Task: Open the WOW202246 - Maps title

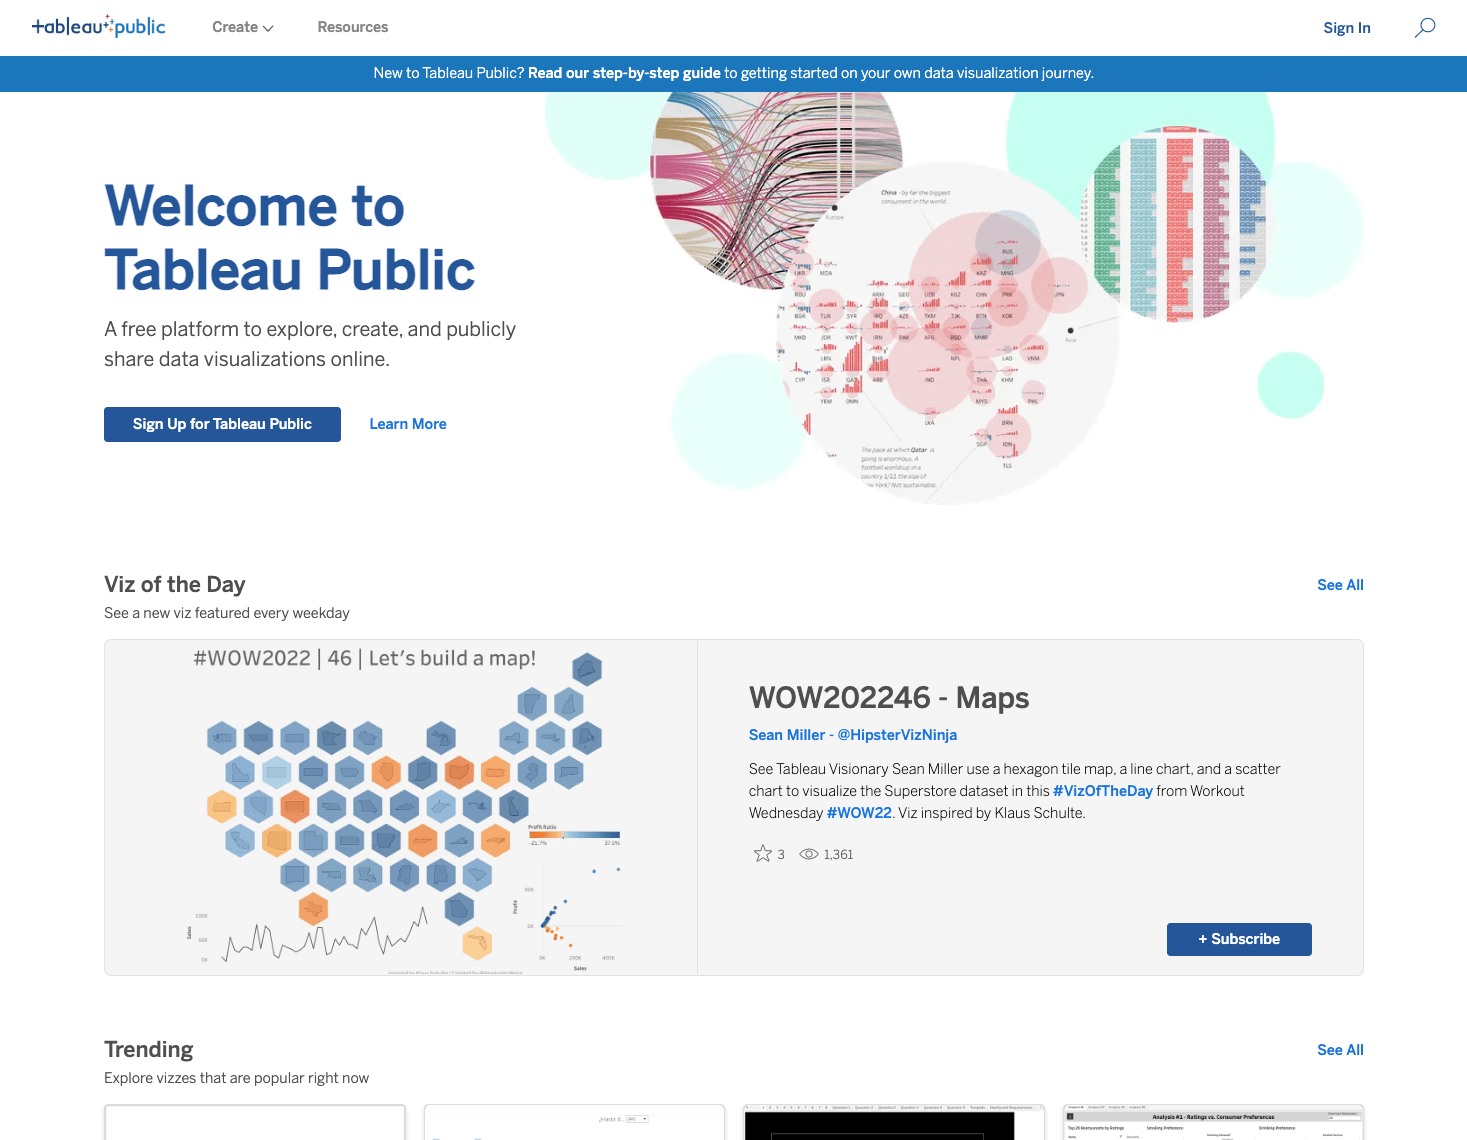Action: [889, 697]
